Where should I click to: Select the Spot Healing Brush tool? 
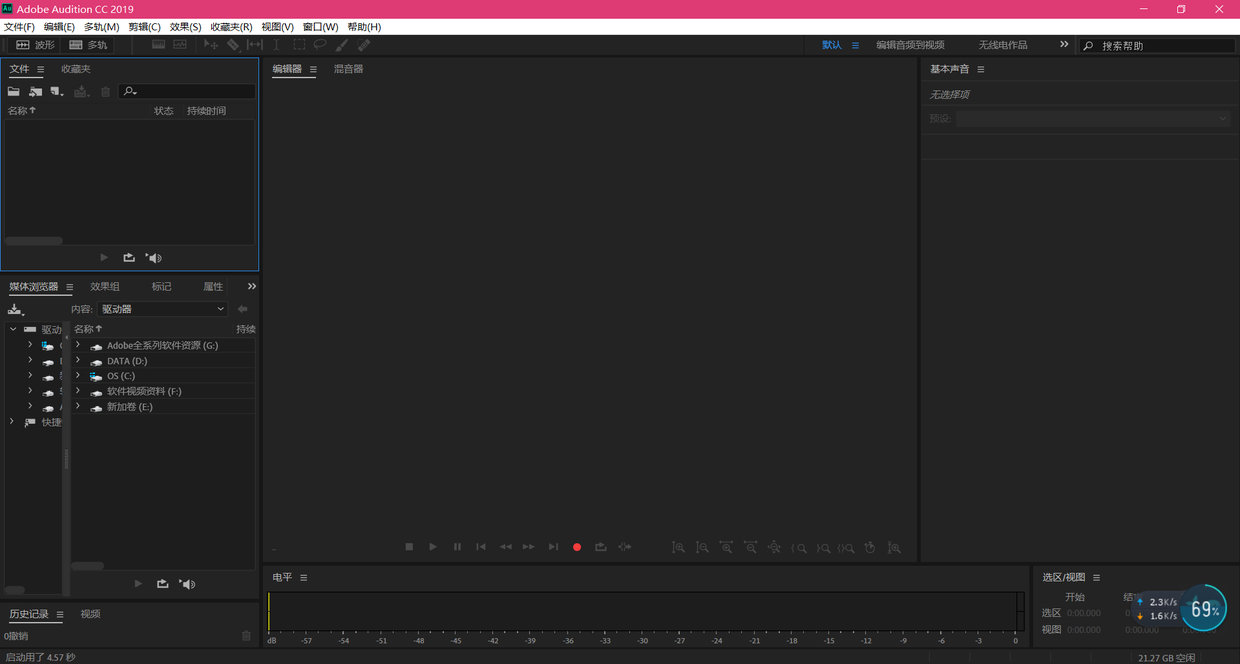pos(364,45)
